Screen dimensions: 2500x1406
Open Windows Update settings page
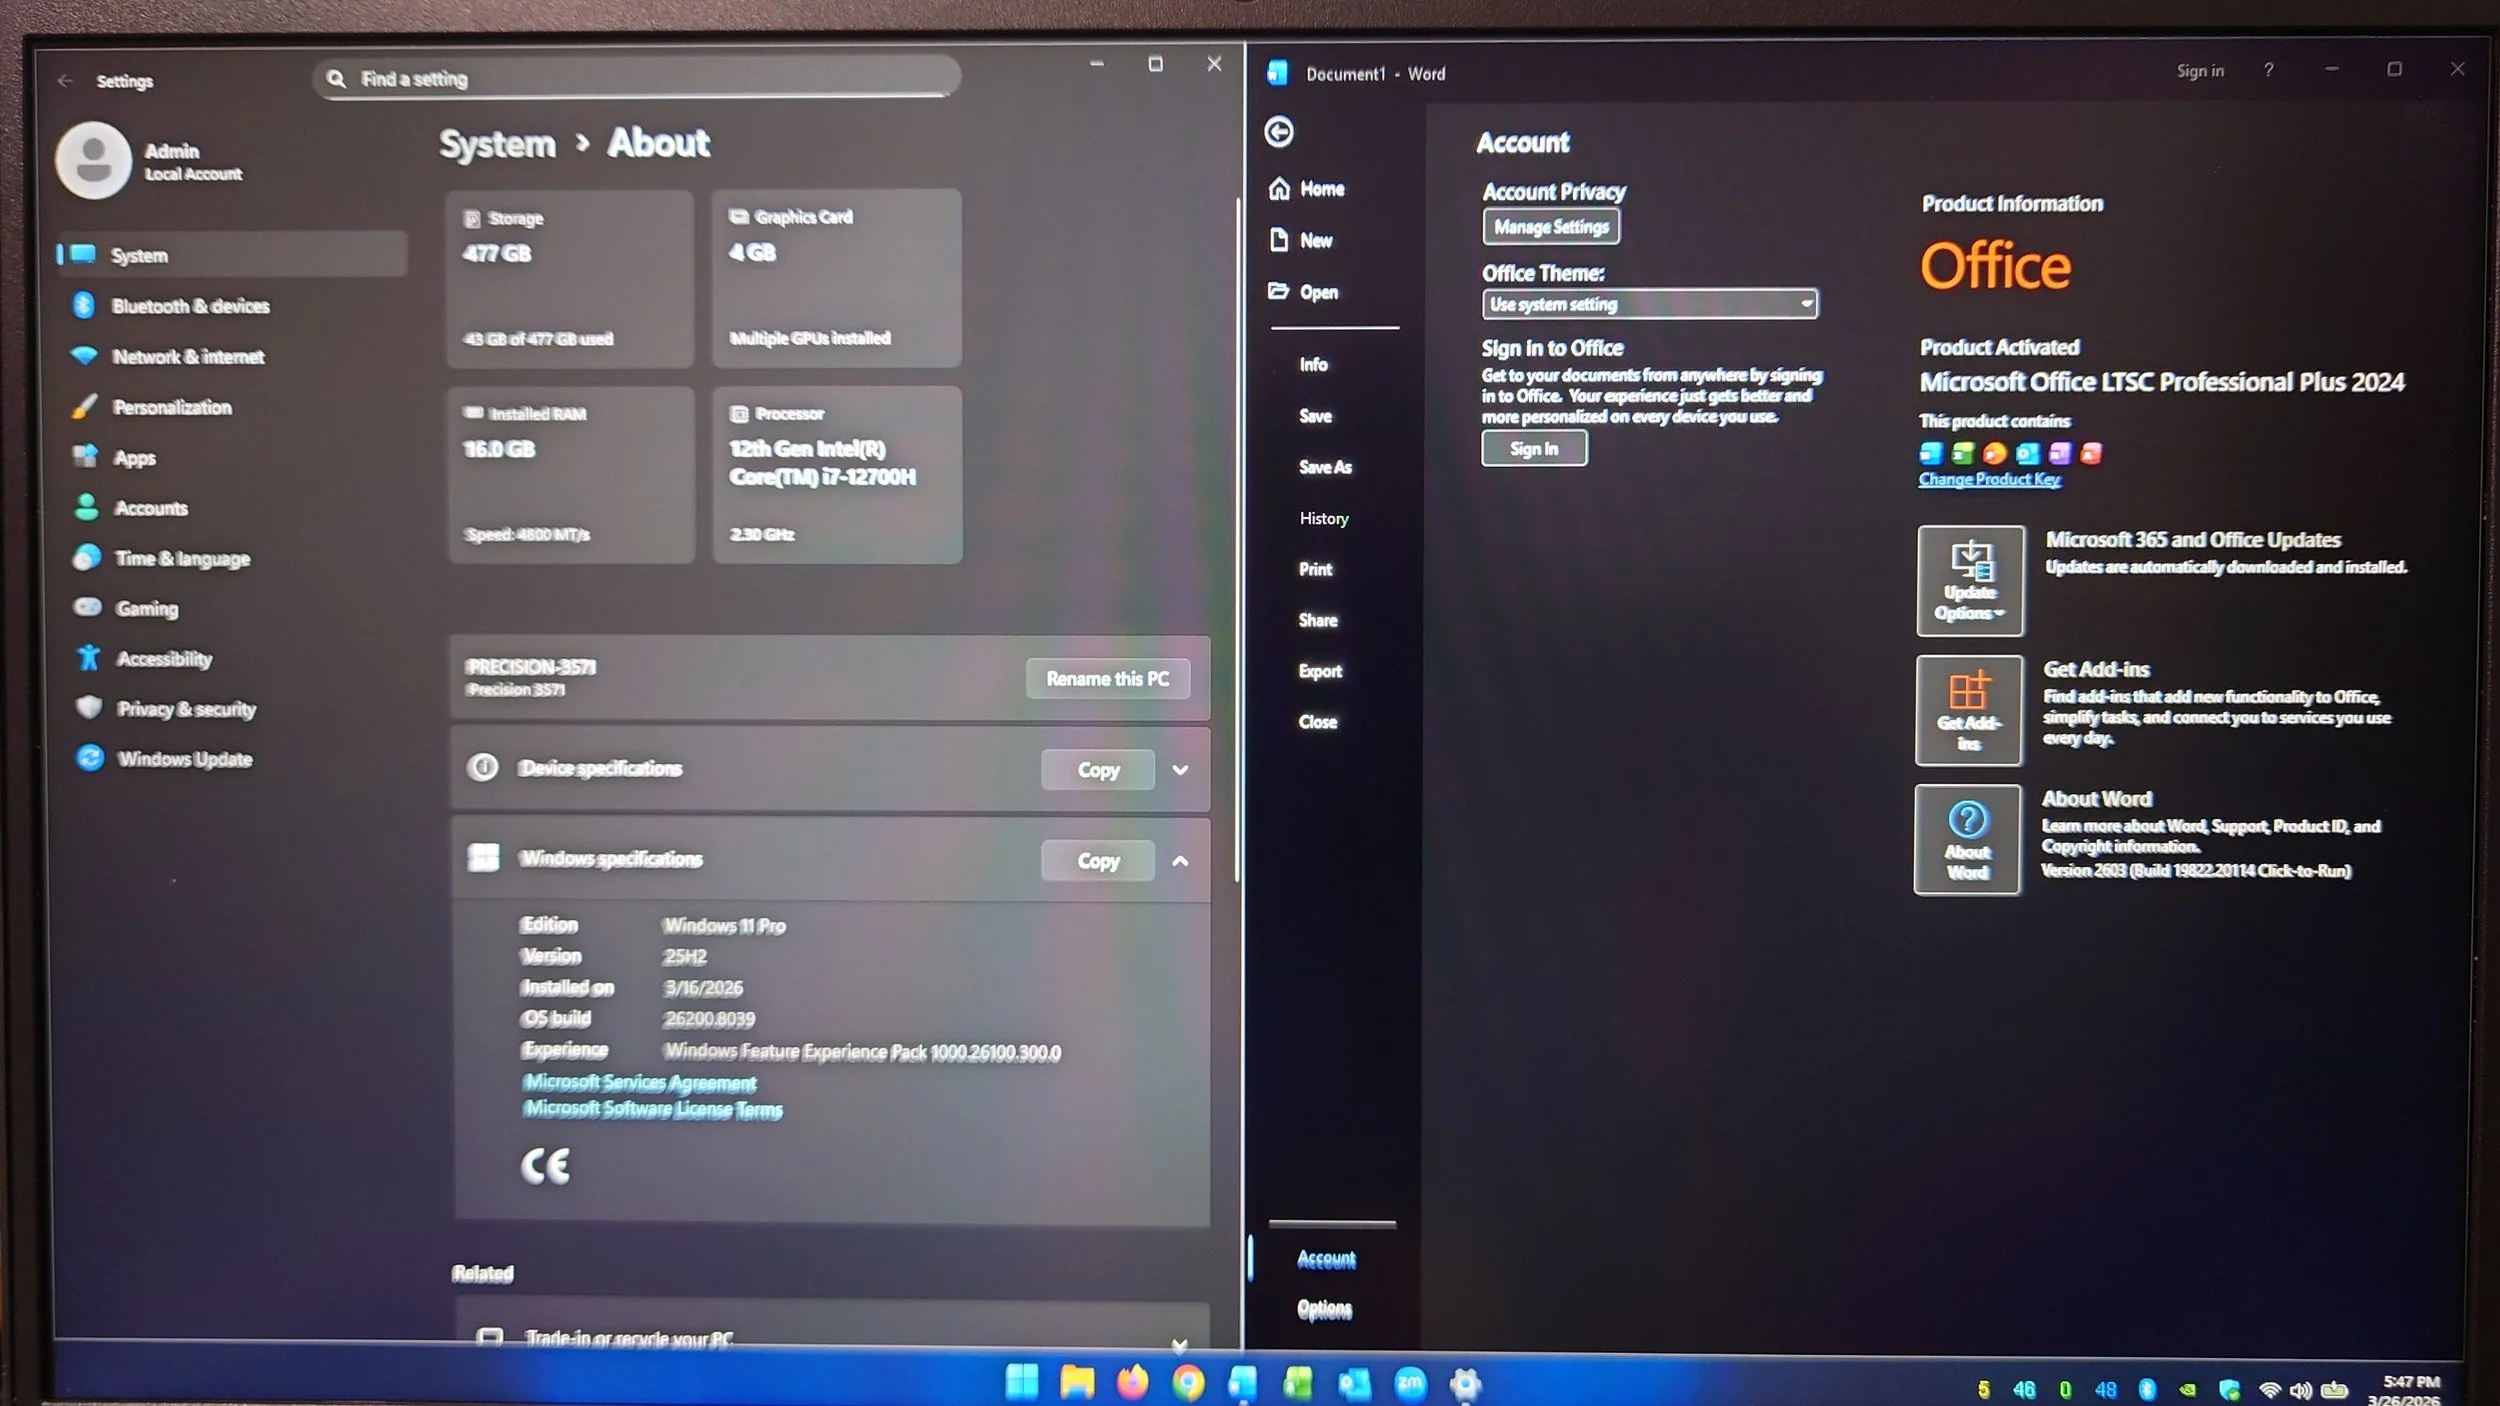coord(184,759)
